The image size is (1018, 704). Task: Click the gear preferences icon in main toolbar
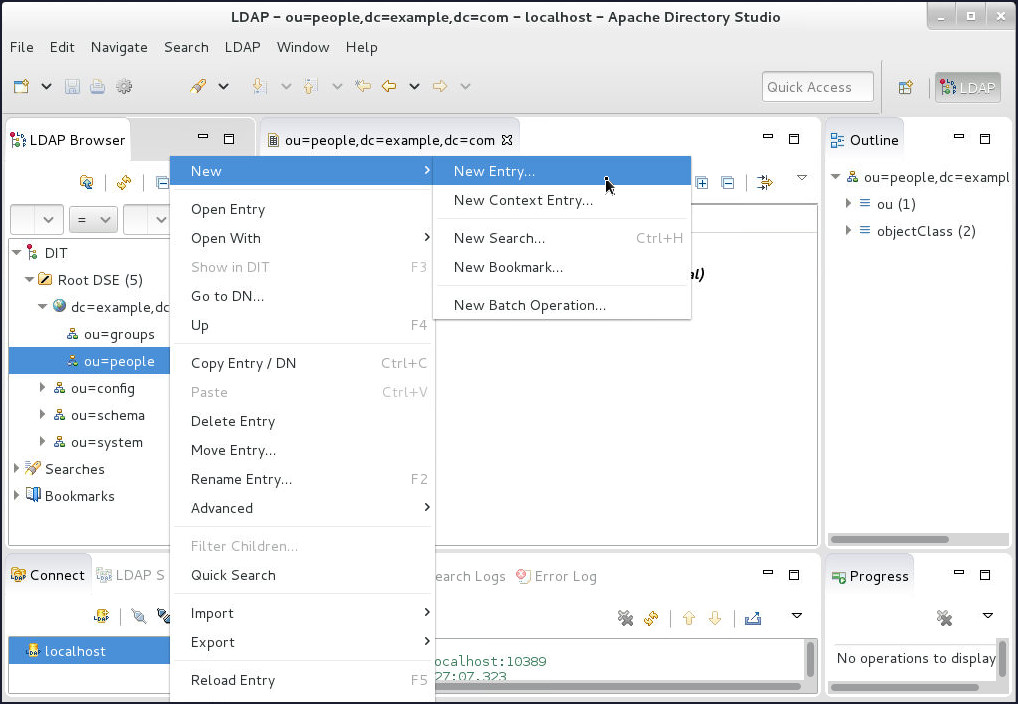click(124, 86)
